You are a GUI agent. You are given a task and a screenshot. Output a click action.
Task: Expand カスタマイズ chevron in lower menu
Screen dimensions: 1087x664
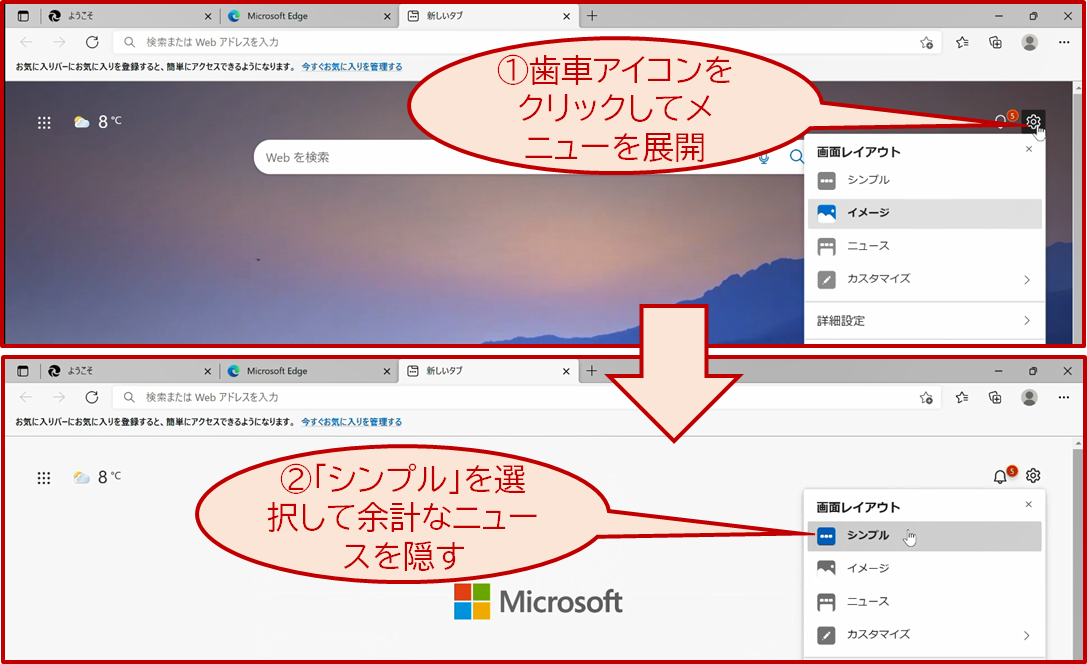coord(1027,635)
